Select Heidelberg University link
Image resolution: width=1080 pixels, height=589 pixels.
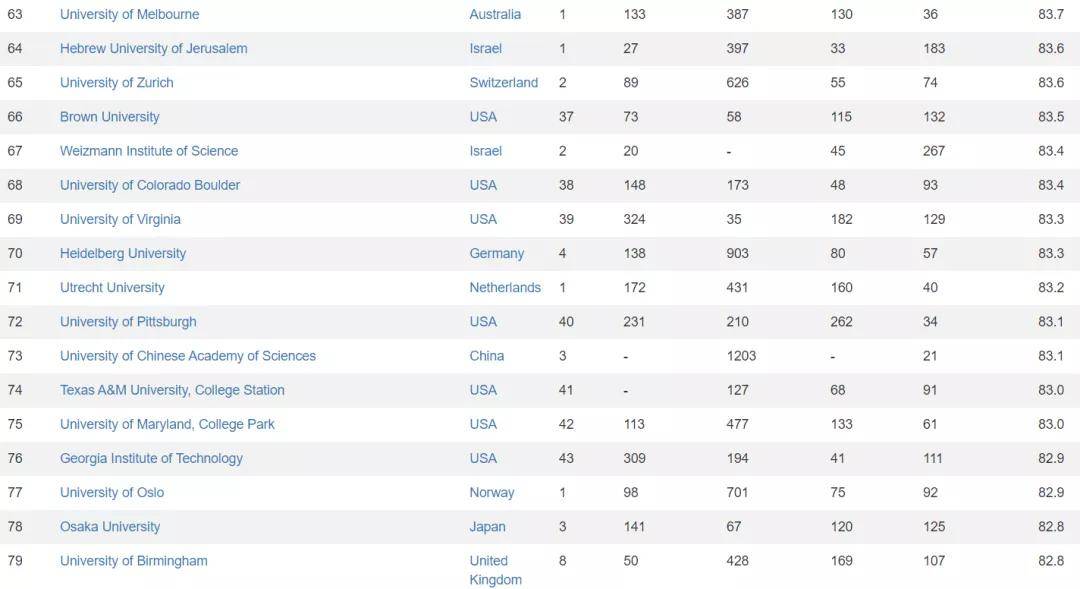point(123,253)
